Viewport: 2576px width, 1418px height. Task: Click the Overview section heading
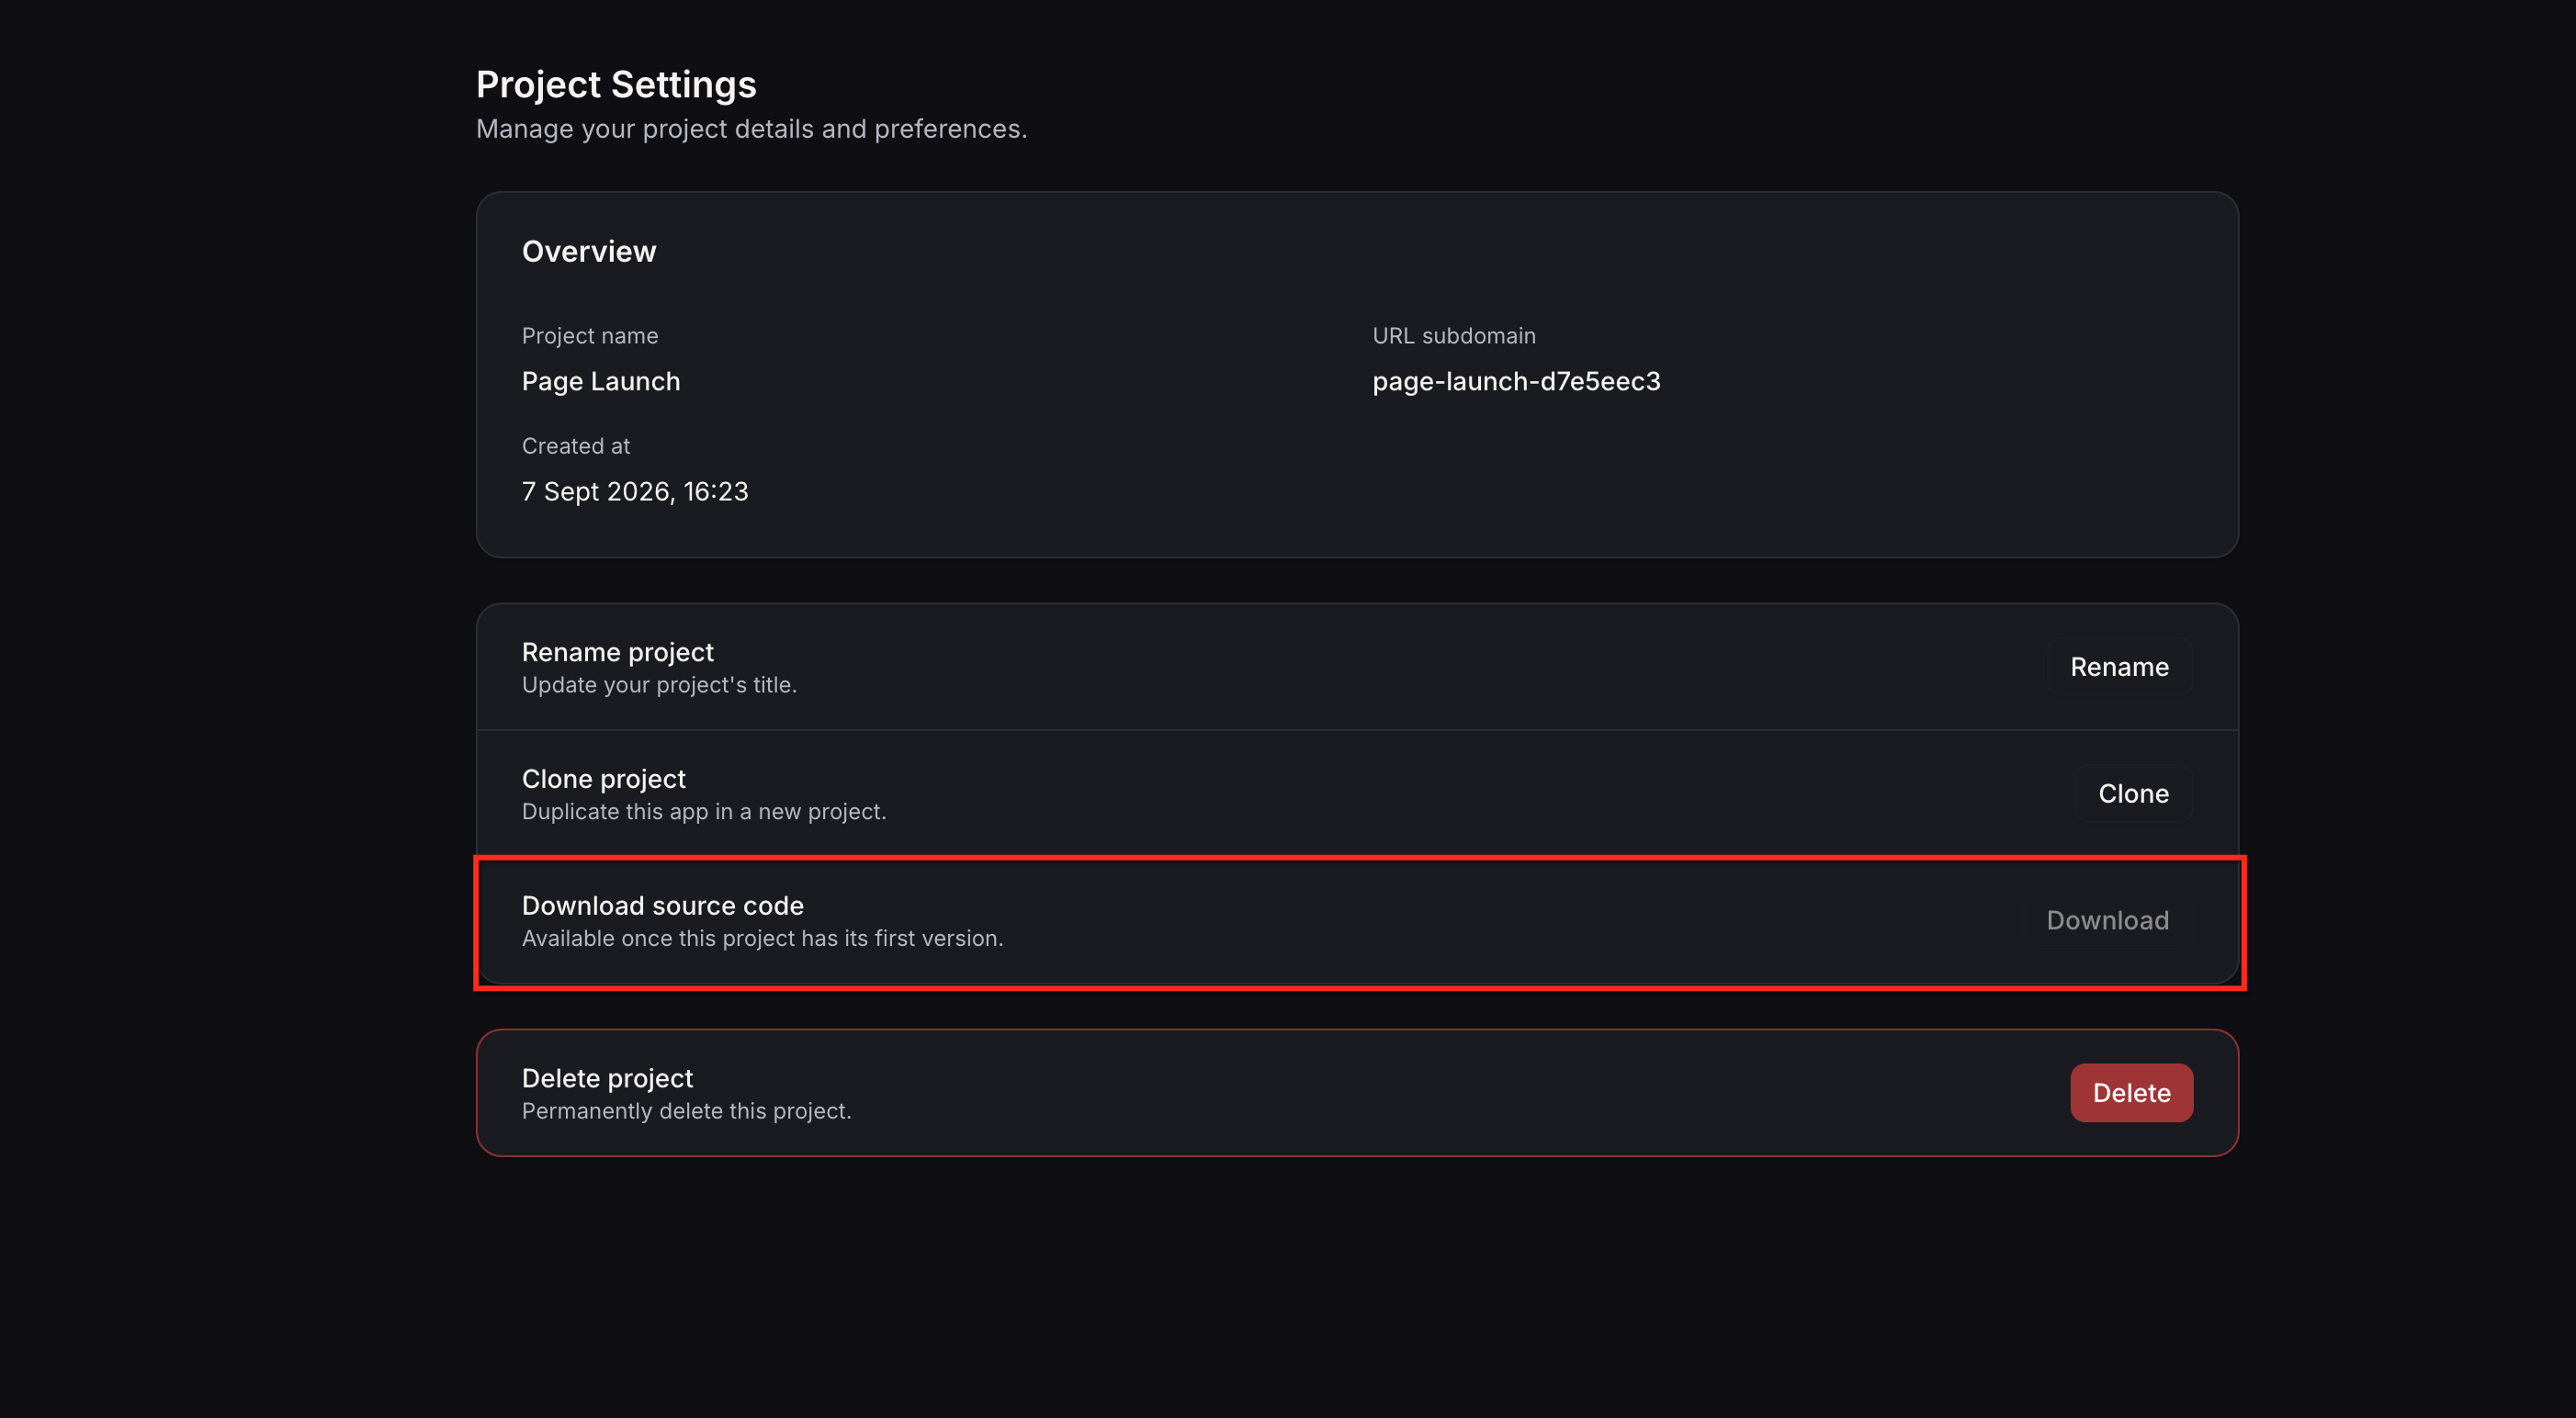click(589, 252)
